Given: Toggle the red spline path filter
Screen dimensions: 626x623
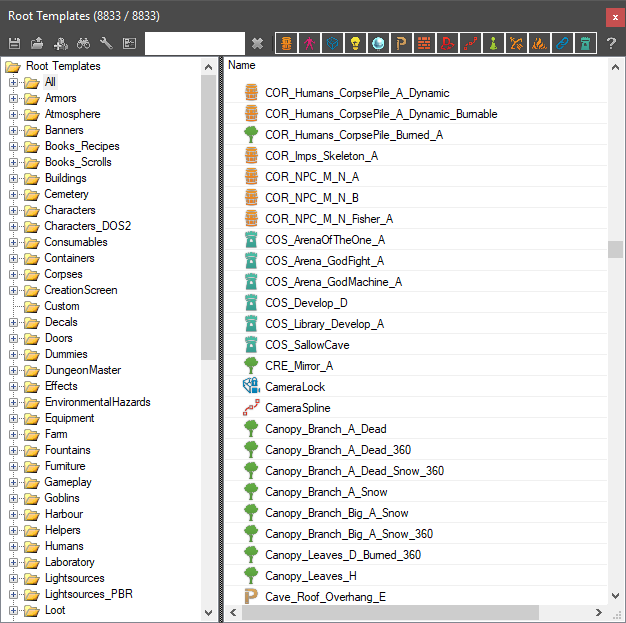Looking at the screenshot, I should pos(470,43).
